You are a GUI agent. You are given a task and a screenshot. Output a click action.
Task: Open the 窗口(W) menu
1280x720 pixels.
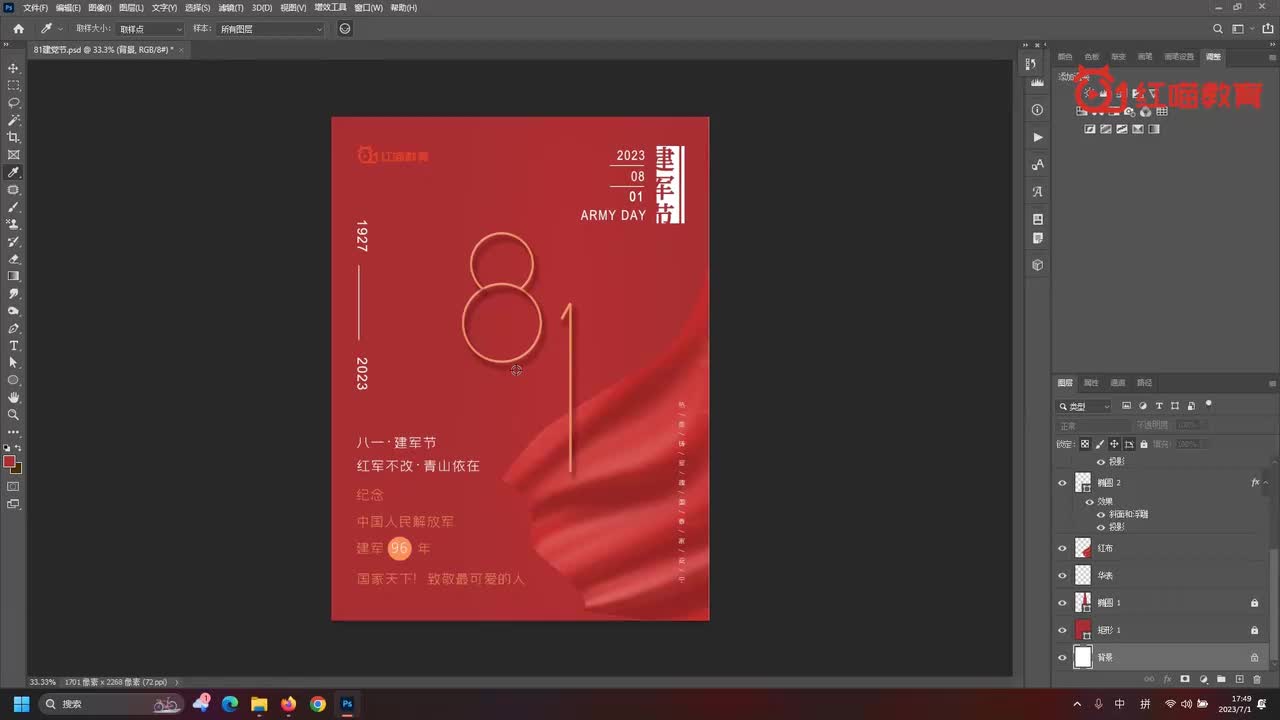pyautogui.click(x=368, y=8)
